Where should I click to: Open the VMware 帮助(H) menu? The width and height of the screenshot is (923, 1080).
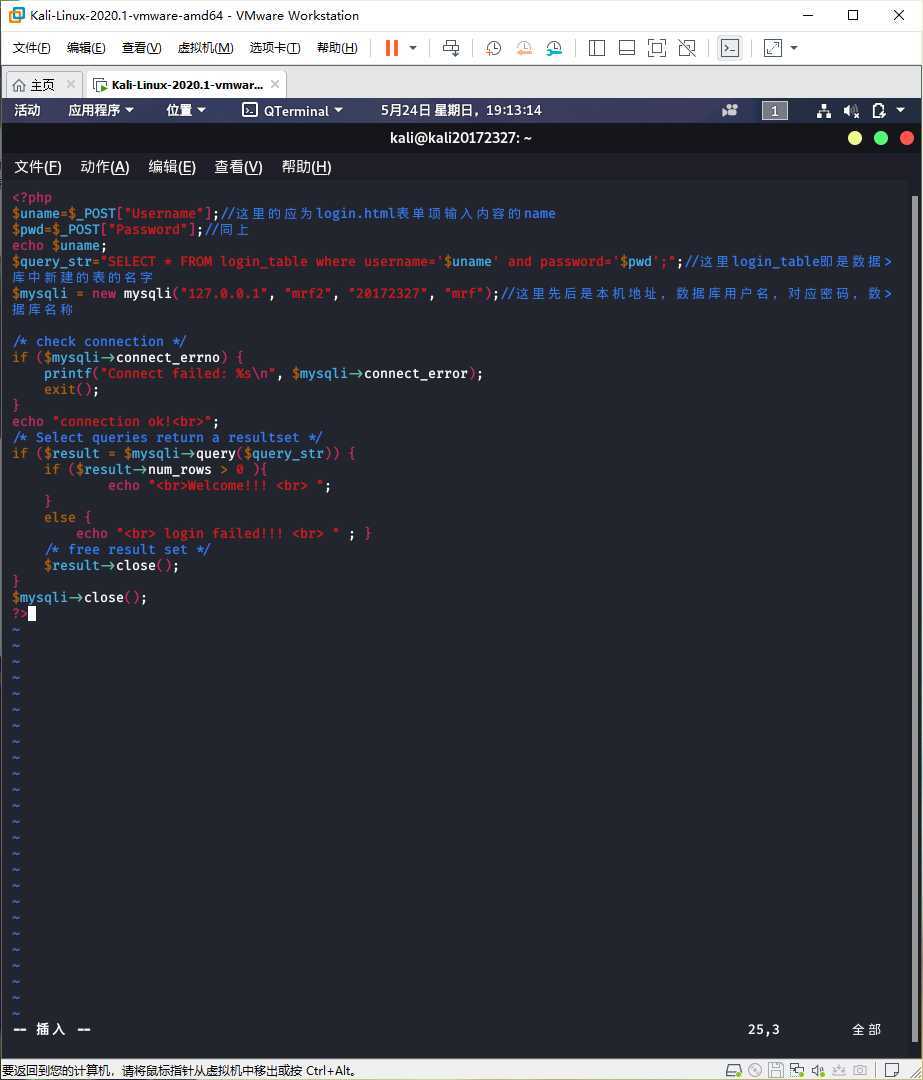click(x=337, y=48)
